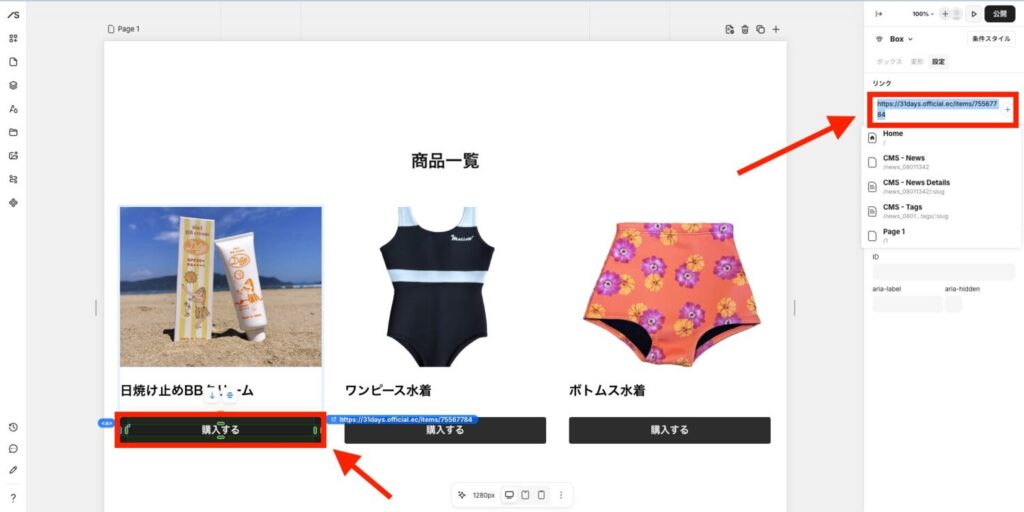Click the live preview play icon
Image resolution: width=1024 pixels, height=512 pixels.
pyautogui.click(x=974, y=14)
